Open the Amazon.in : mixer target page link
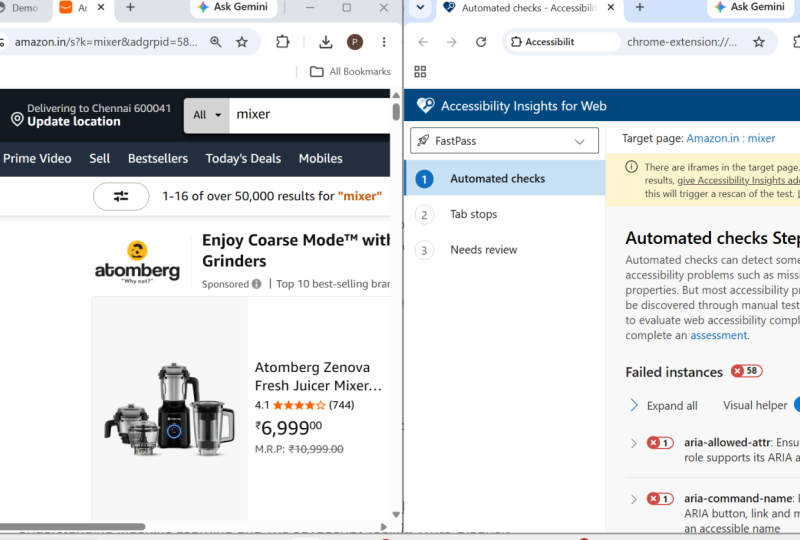The image size is (800, 540). 731,138
